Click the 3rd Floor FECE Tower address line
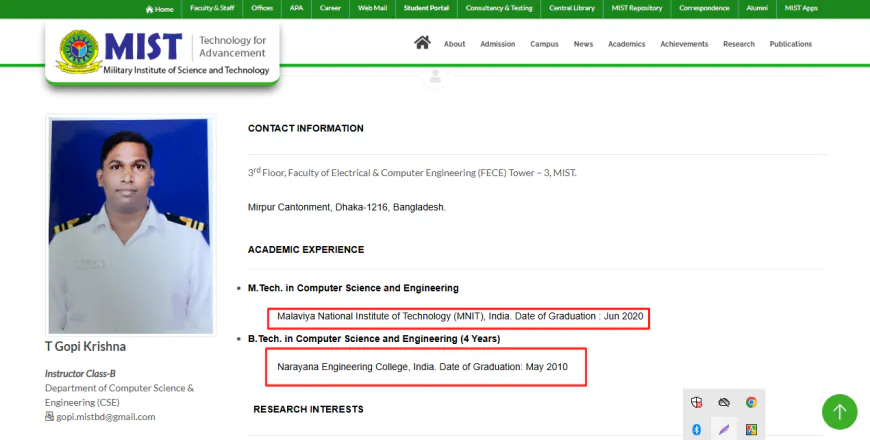The image size is (870, 440). (x=412, y=173)
